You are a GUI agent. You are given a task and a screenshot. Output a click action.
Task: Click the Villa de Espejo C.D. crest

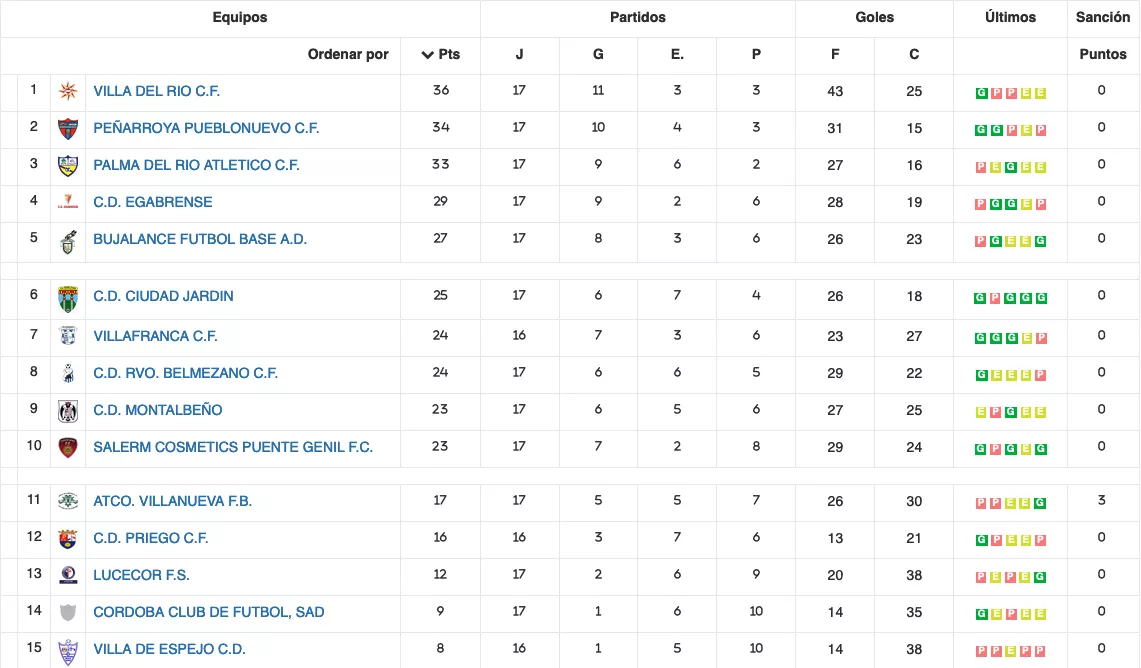[68, 651]
